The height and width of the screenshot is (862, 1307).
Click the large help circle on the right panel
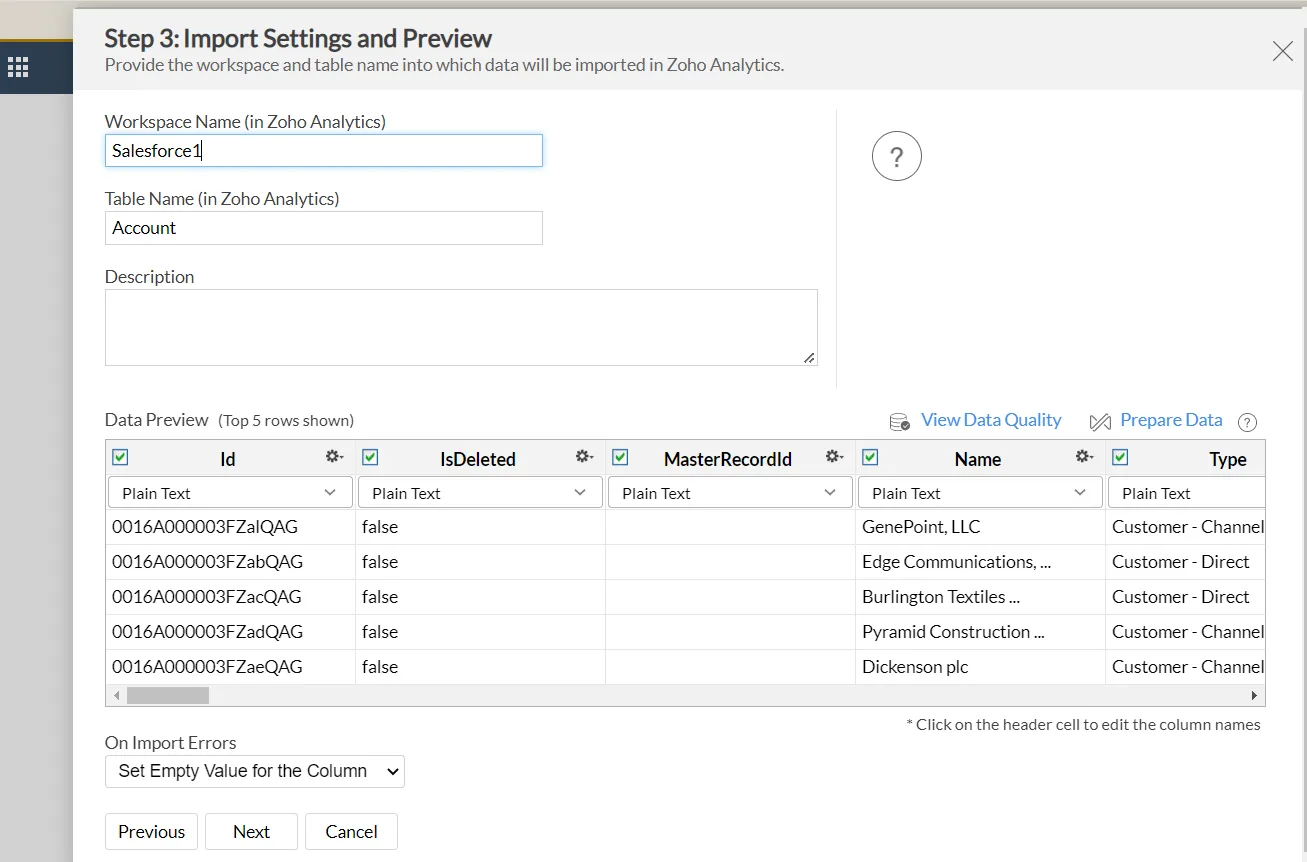pyautogui.click(x=897, y=156)
